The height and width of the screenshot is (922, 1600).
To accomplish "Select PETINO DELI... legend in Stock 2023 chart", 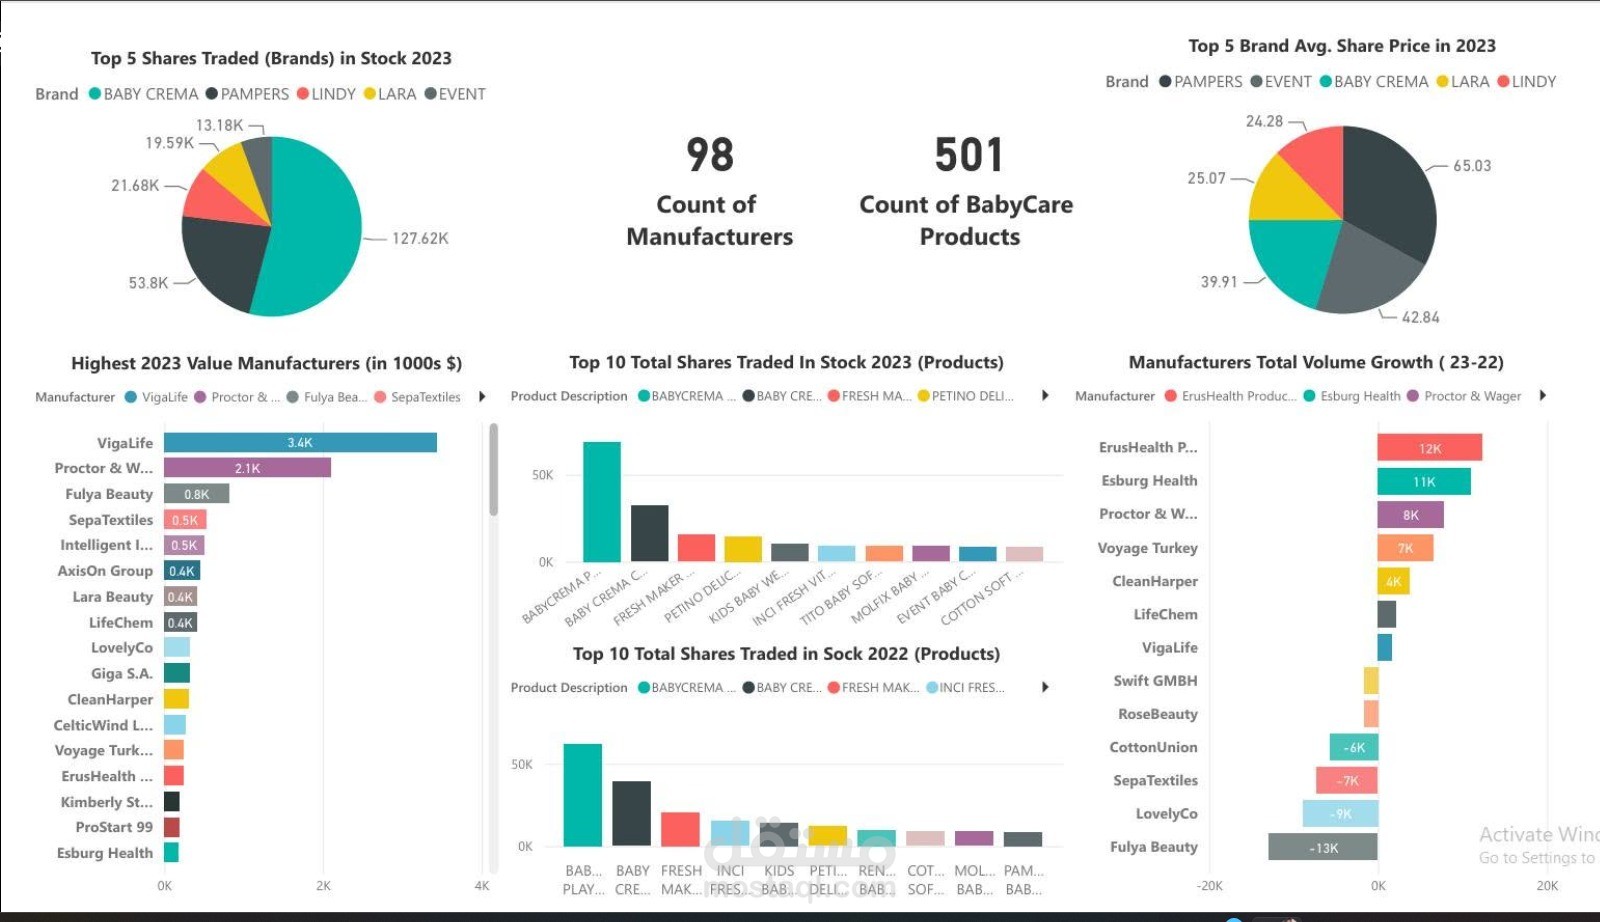I will (x=966, y=396).
